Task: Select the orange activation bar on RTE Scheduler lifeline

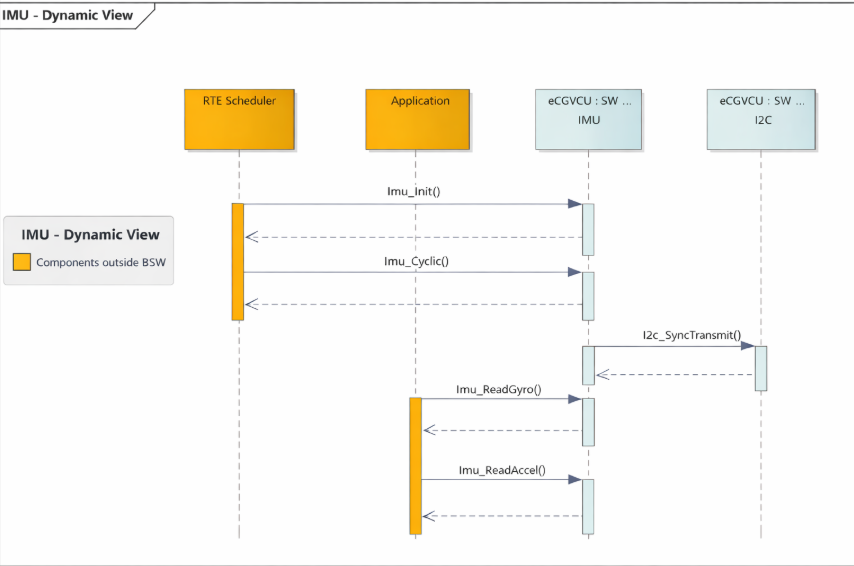Action: click(237, 261)
